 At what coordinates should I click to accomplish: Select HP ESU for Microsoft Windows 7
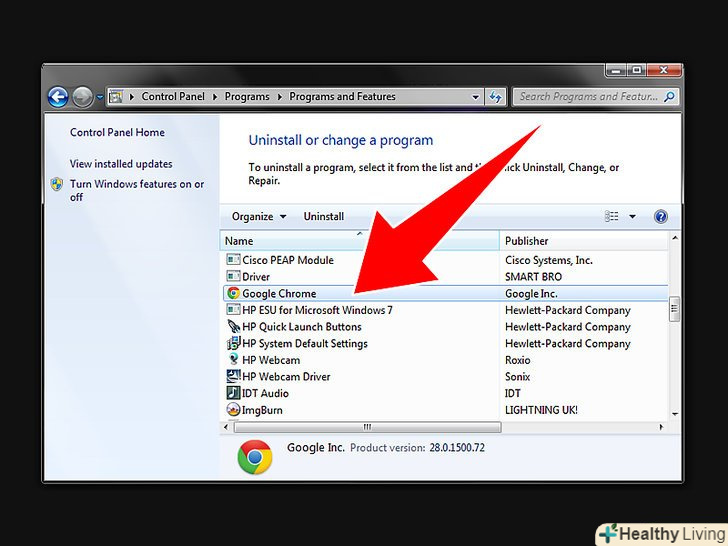[446, 310]
